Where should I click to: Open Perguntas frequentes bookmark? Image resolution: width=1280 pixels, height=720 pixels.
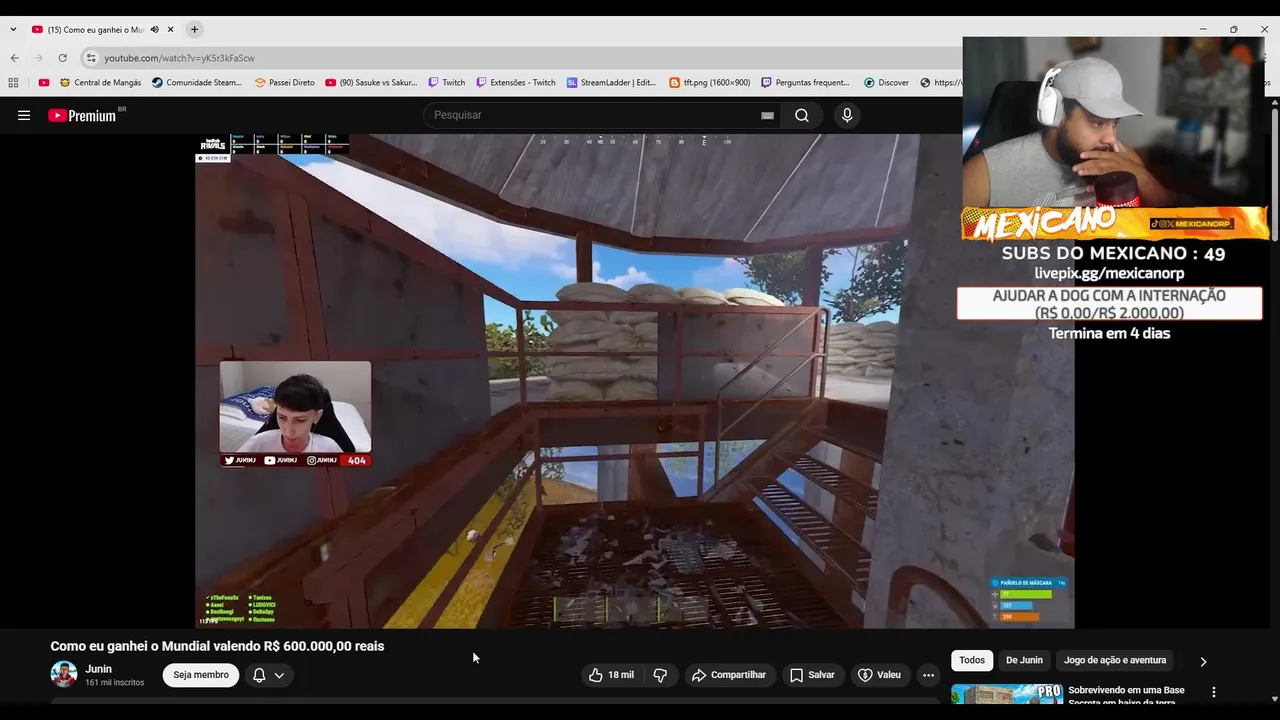click(805, 83)
